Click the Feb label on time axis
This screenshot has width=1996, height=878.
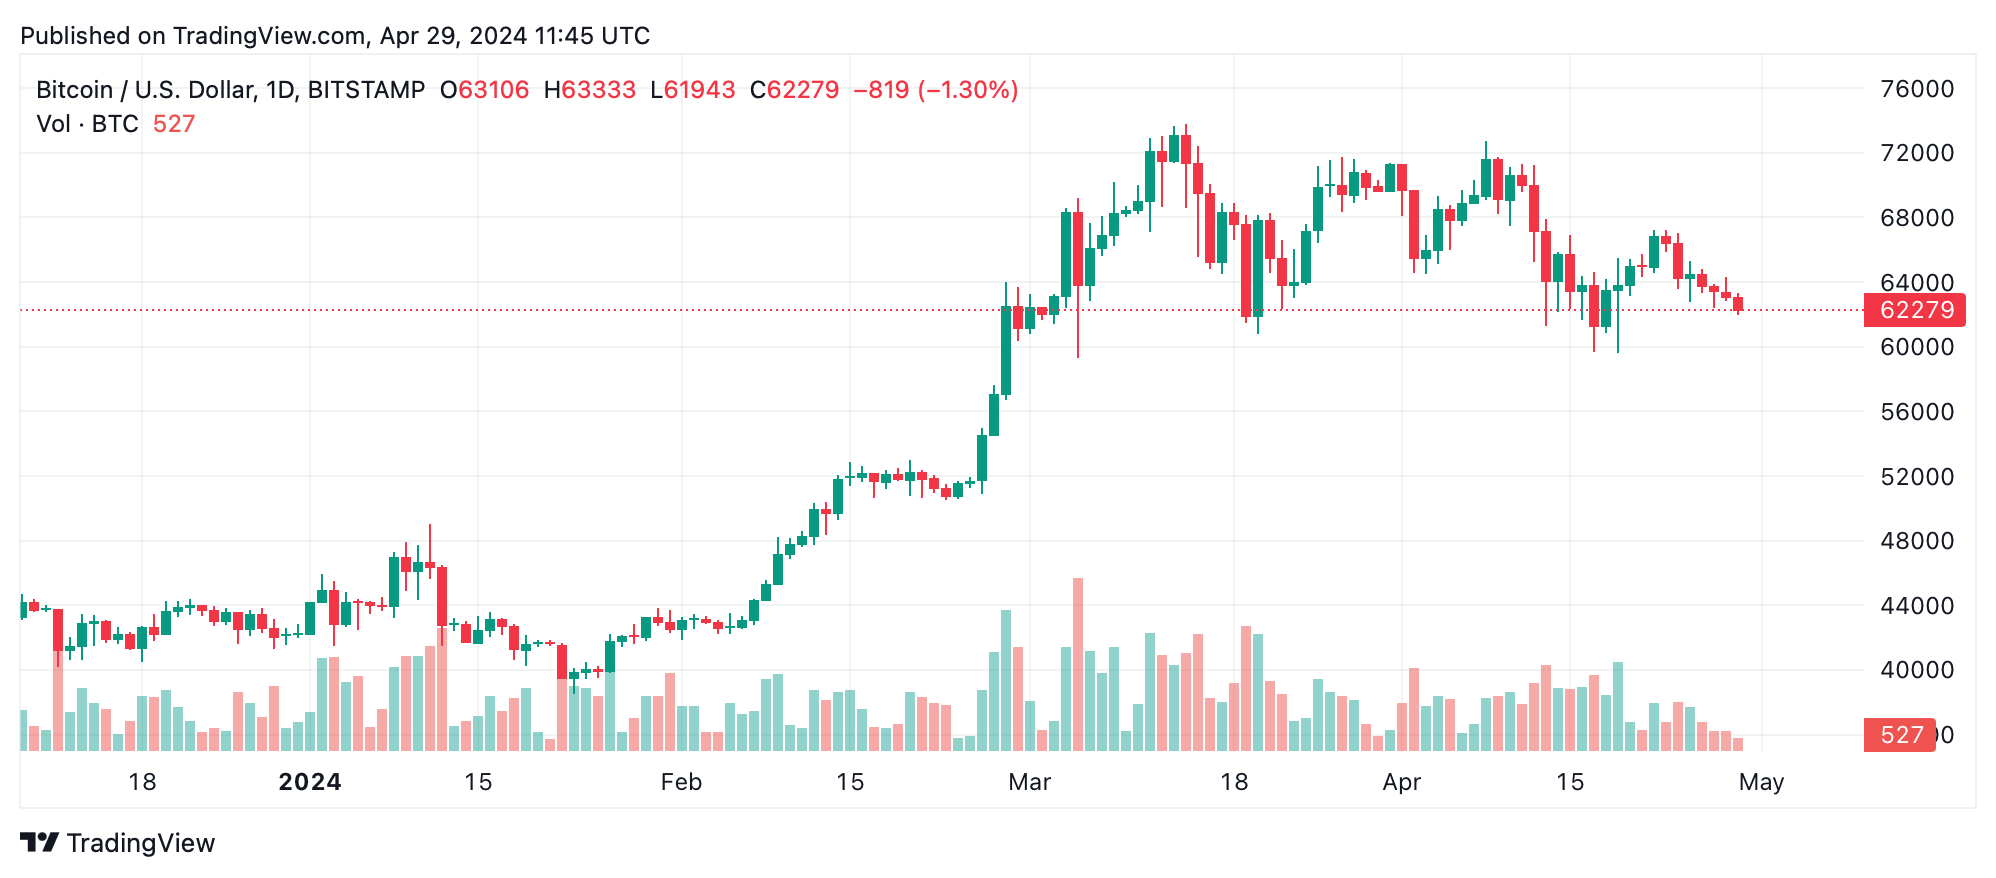click(x=681, y=782)
